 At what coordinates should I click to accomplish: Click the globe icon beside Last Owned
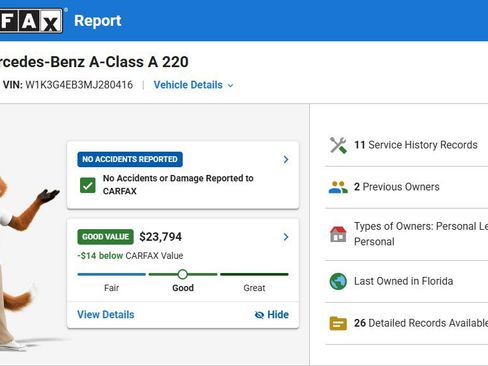(x=338, y=281)
